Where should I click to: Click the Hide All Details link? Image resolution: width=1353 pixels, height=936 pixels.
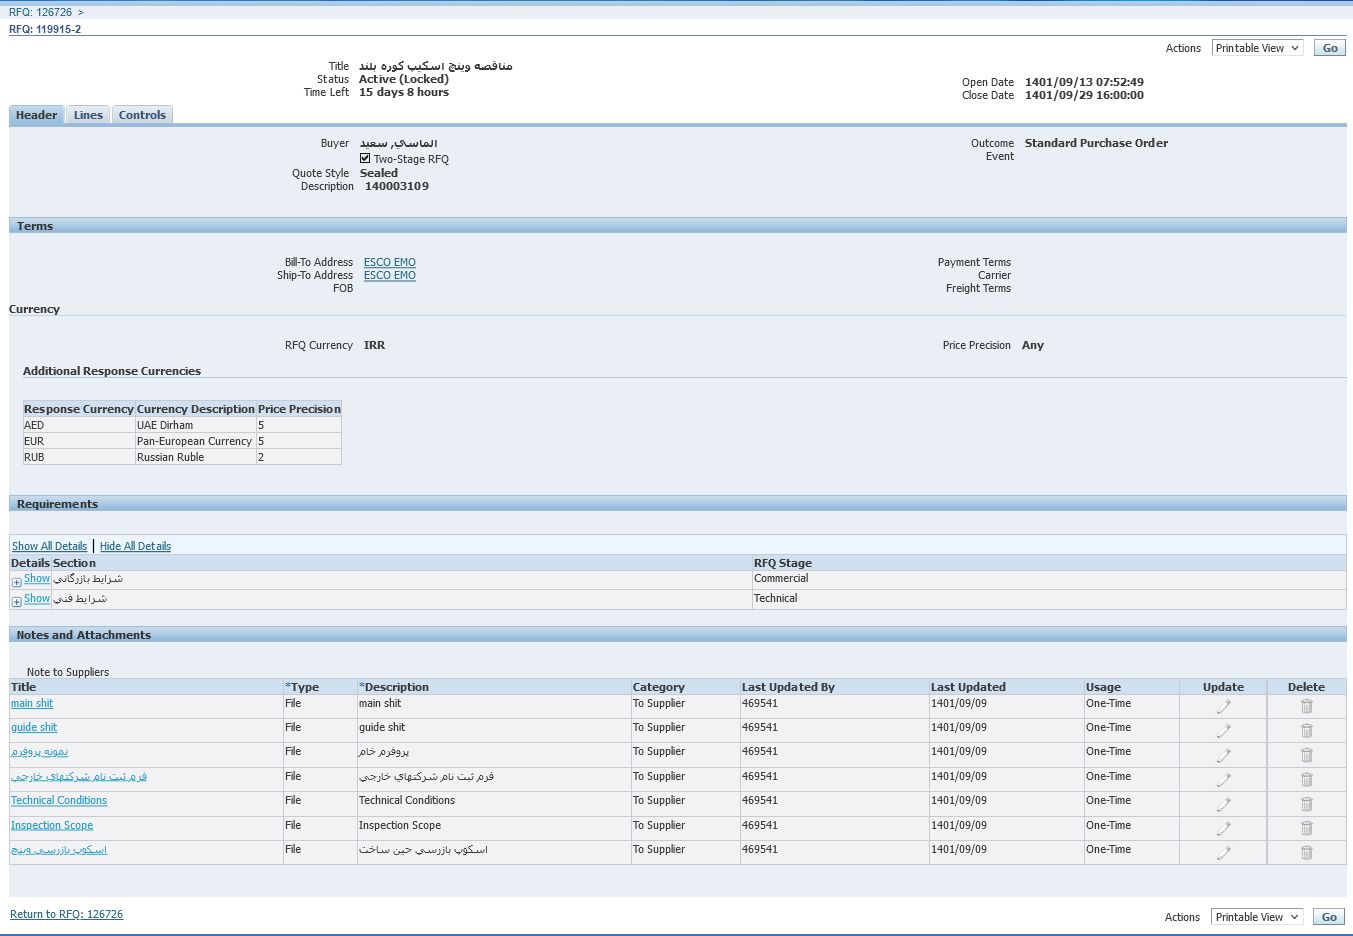135,546
